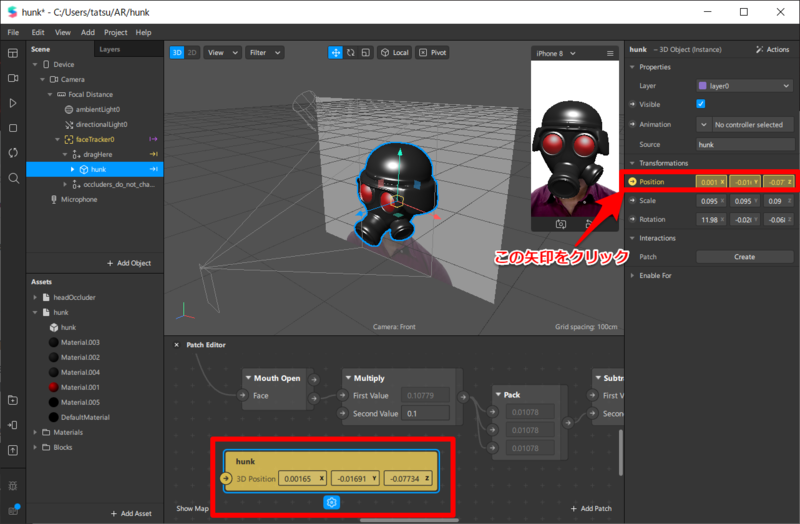Click the play icon in left sidebar
The height and width of the screenshot is (524, 800).
tap(13, 103)
